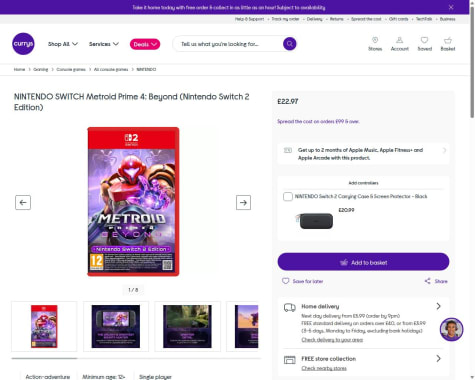Open Gift cards top link
This screenshot has height=380, width=475.
[x=398, y=19]
